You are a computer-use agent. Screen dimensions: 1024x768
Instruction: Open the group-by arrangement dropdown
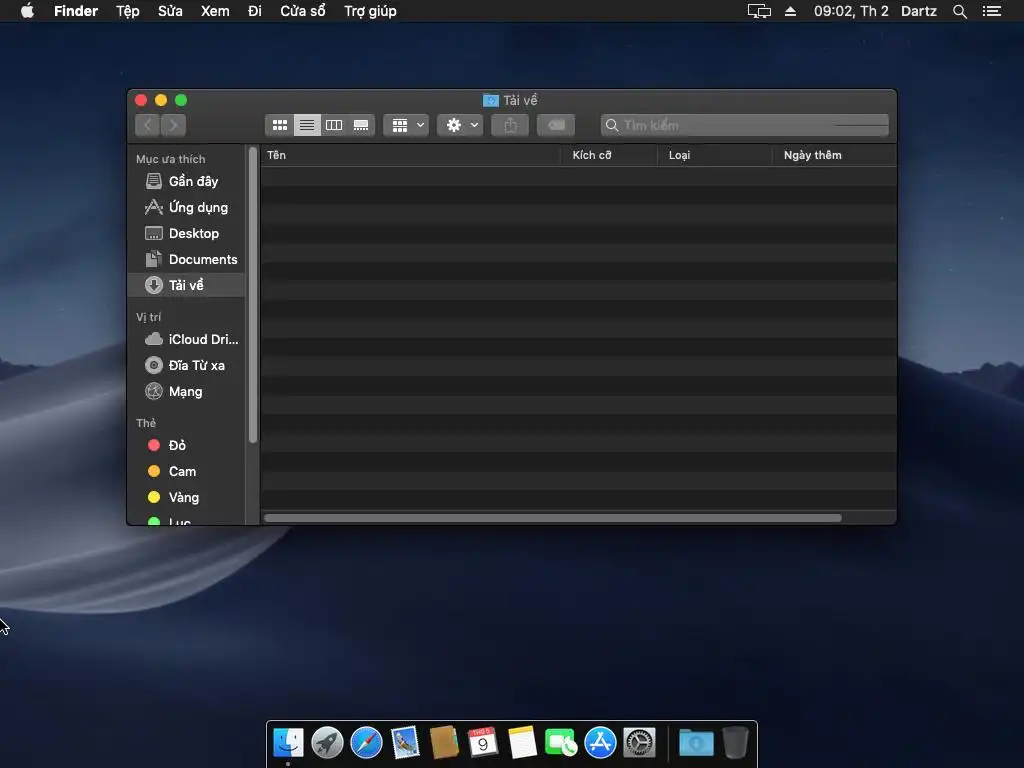406,125
